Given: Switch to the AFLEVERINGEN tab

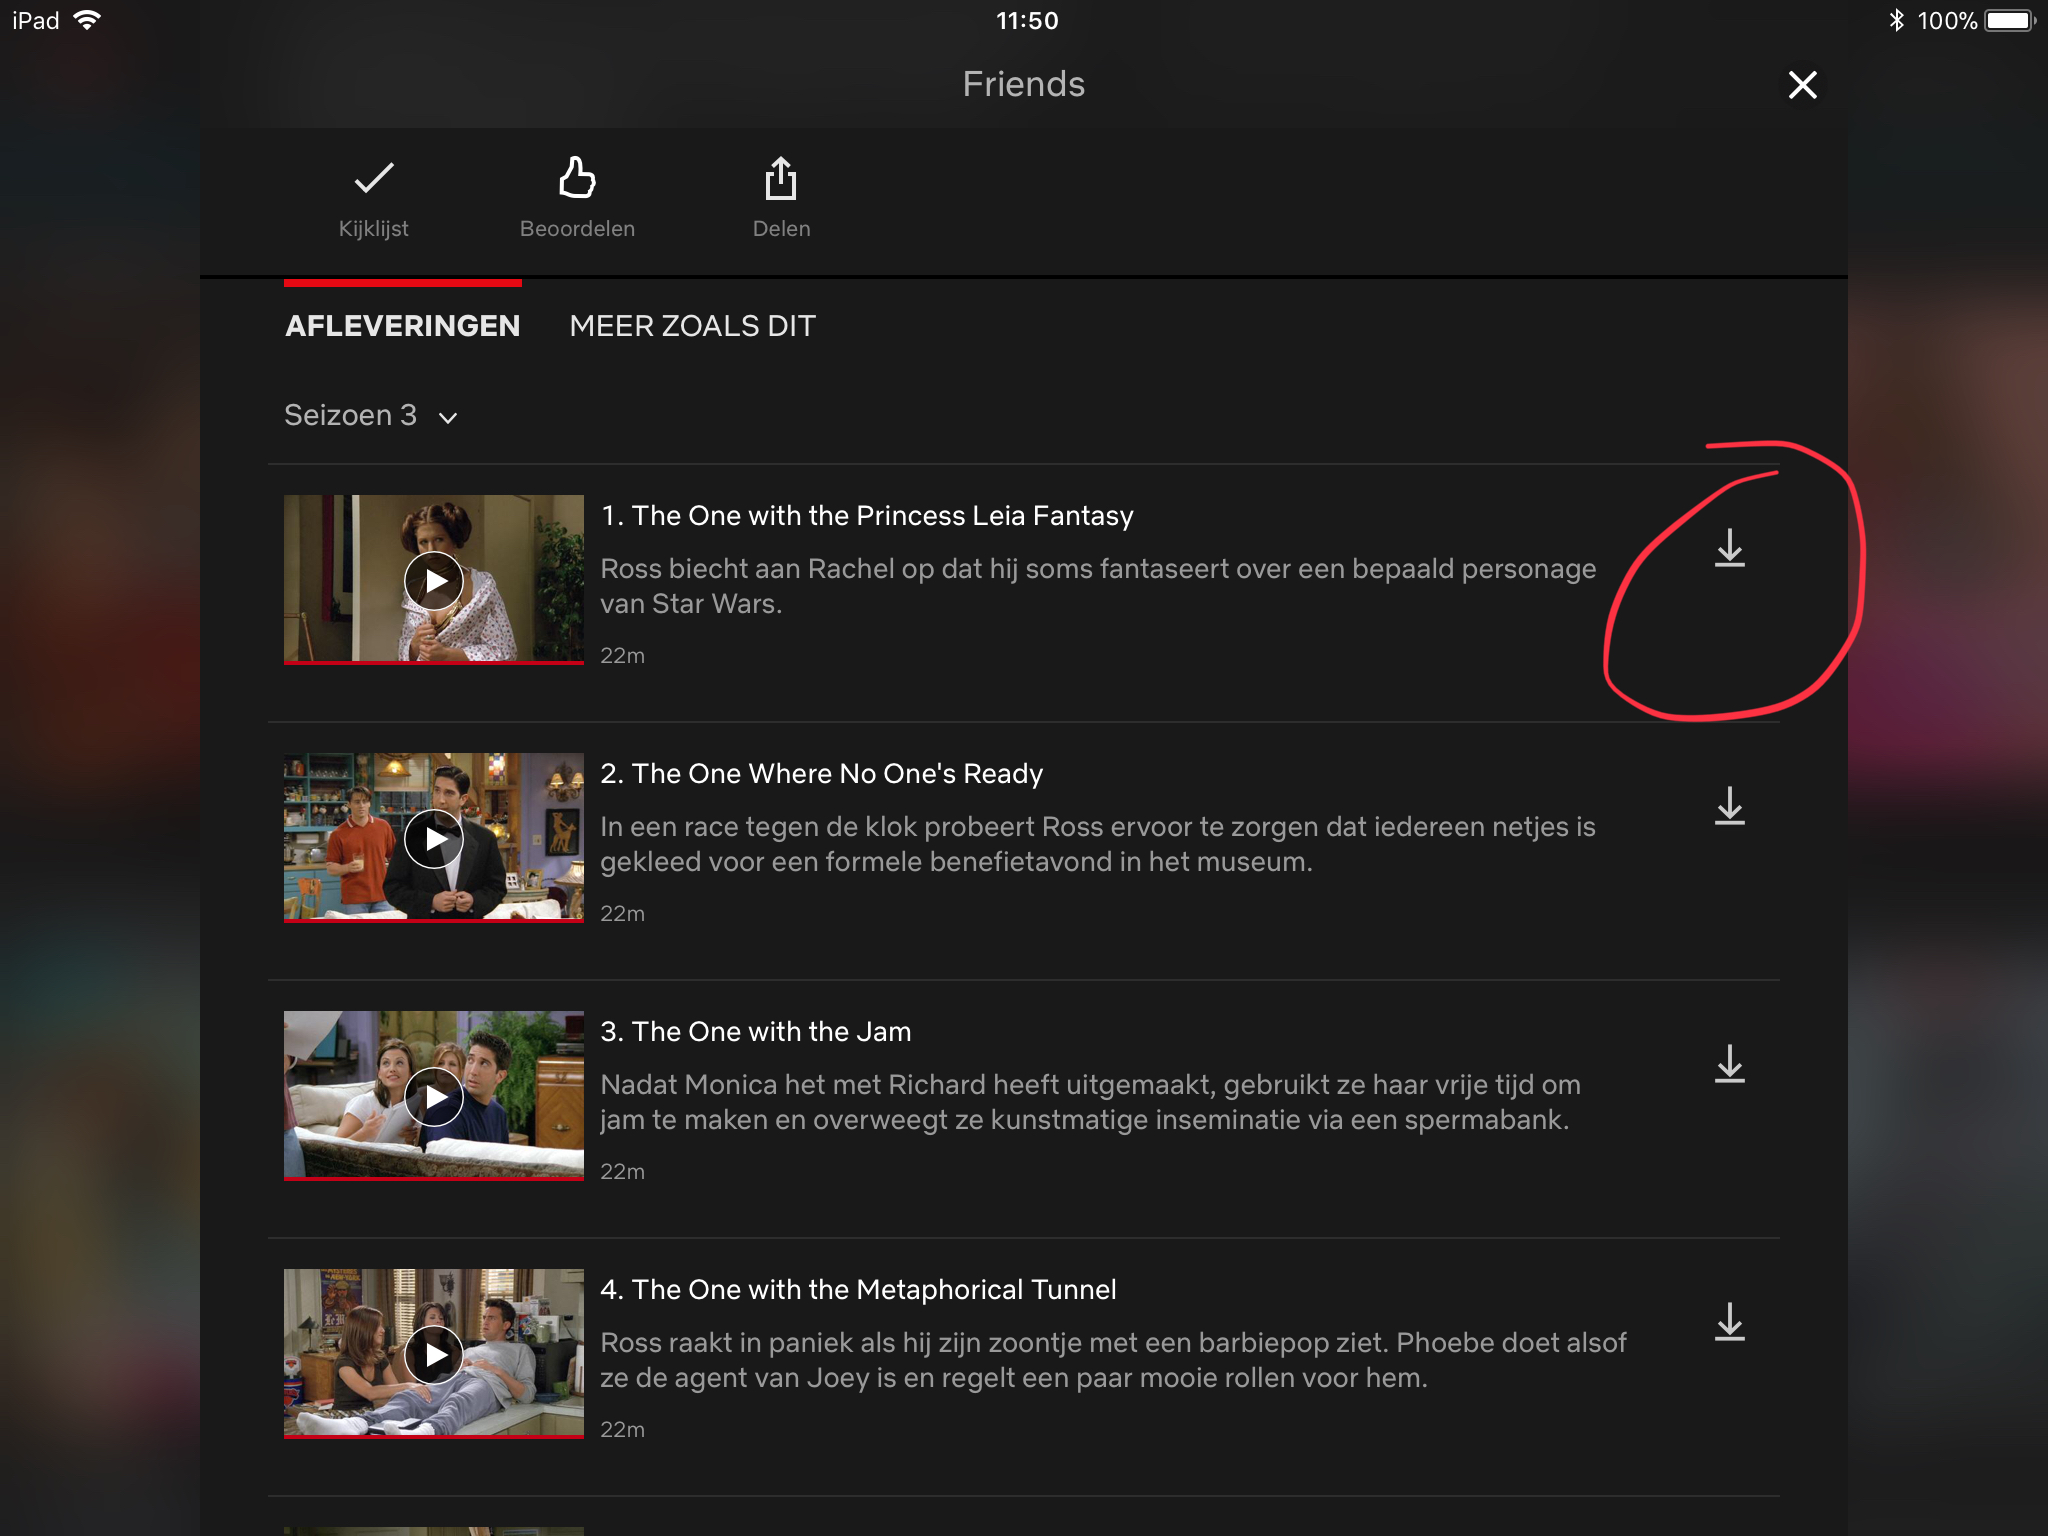Looking at the screenshot, I should pos(402,326).
